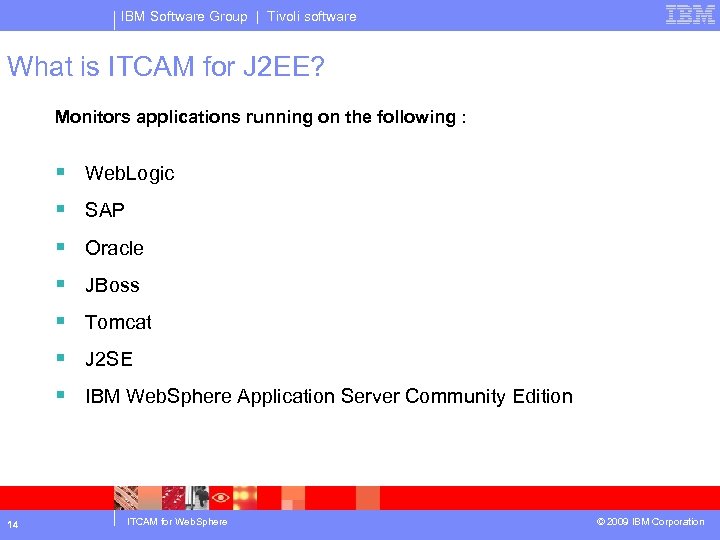720x540 pixels.
Task: Select the slide title 'What is ITCAM for J2EE?'
Action: pyautogui.click(x=166, y=67)
